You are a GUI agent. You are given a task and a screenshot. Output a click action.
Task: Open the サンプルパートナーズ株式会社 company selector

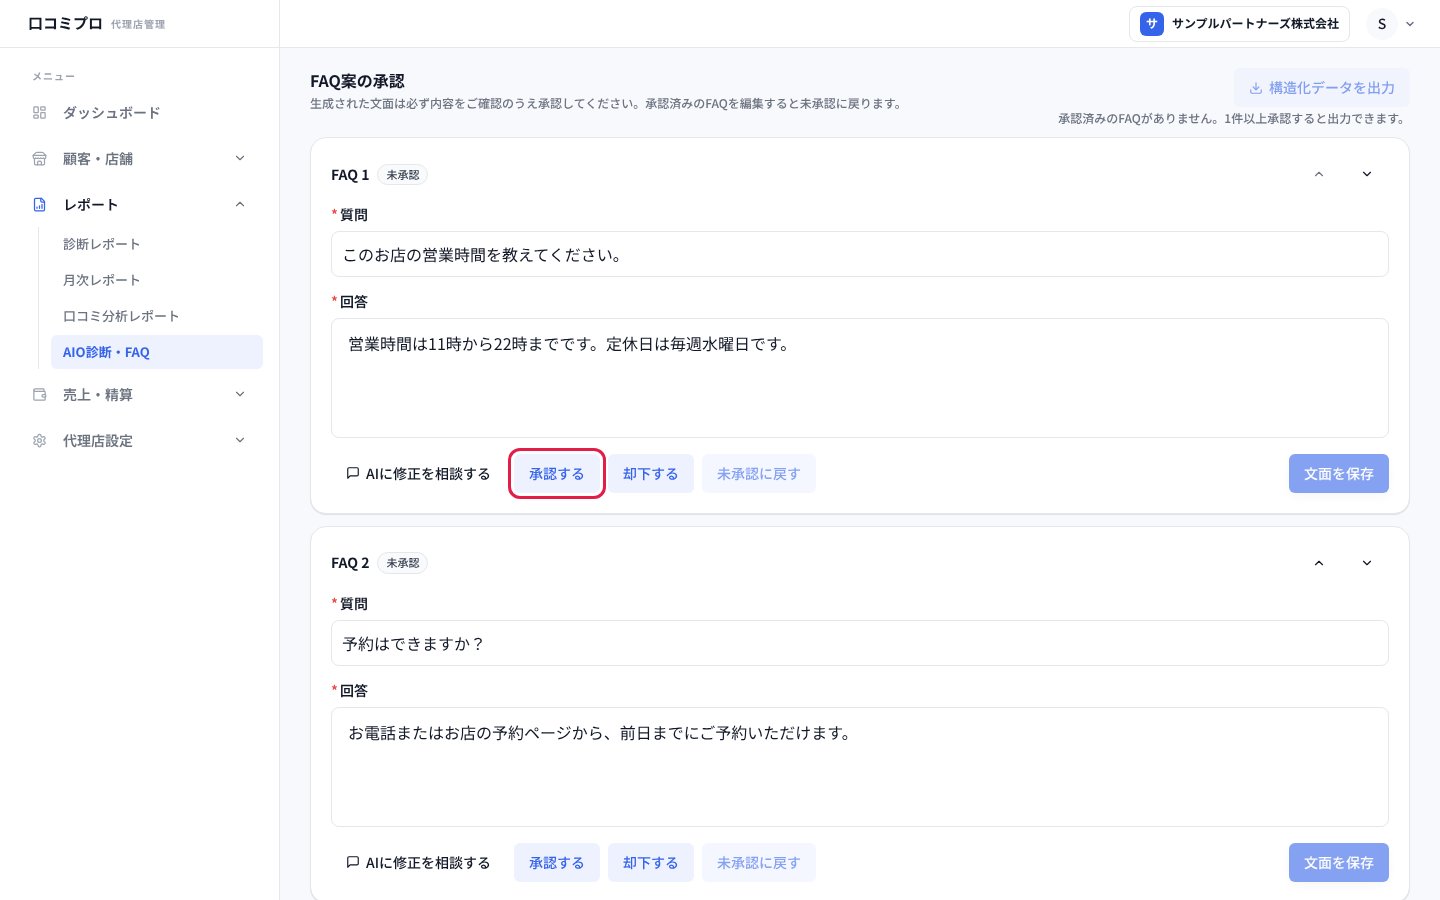[x=1239, y=24]
